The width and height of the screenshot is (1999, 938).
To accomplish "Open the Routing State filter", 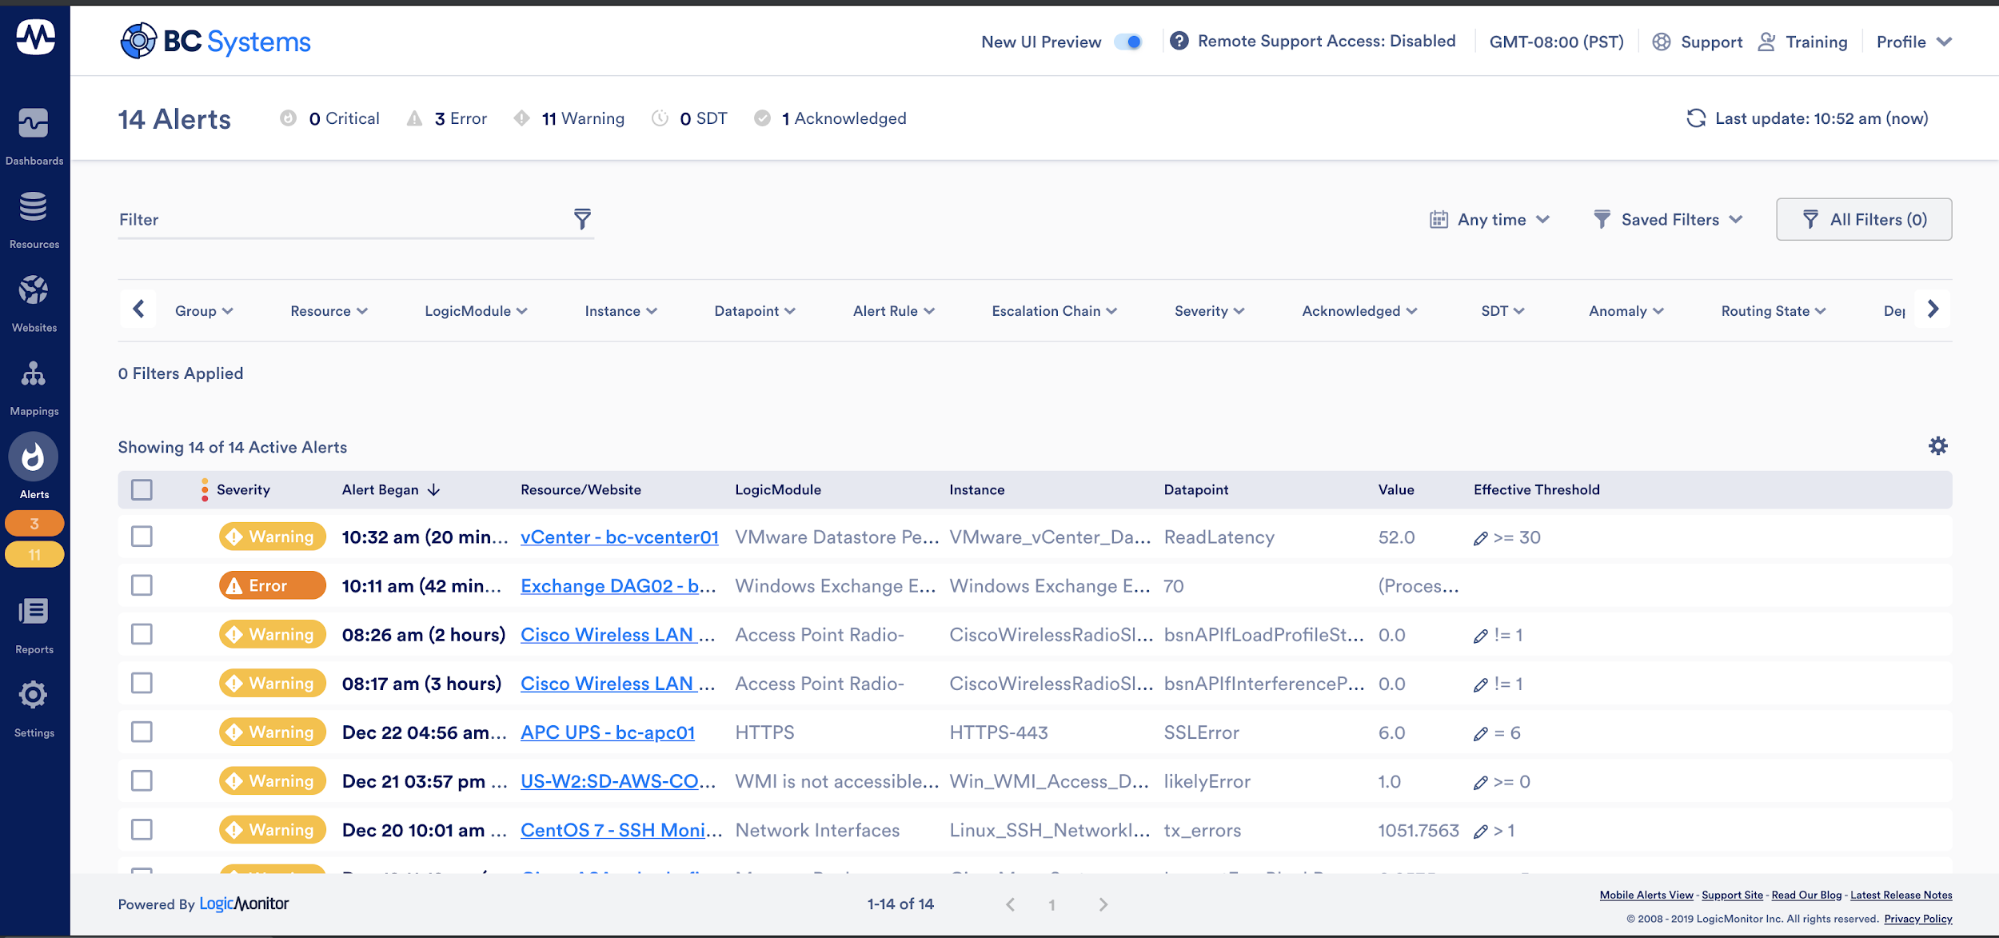I will click(x=1773, y=311).
